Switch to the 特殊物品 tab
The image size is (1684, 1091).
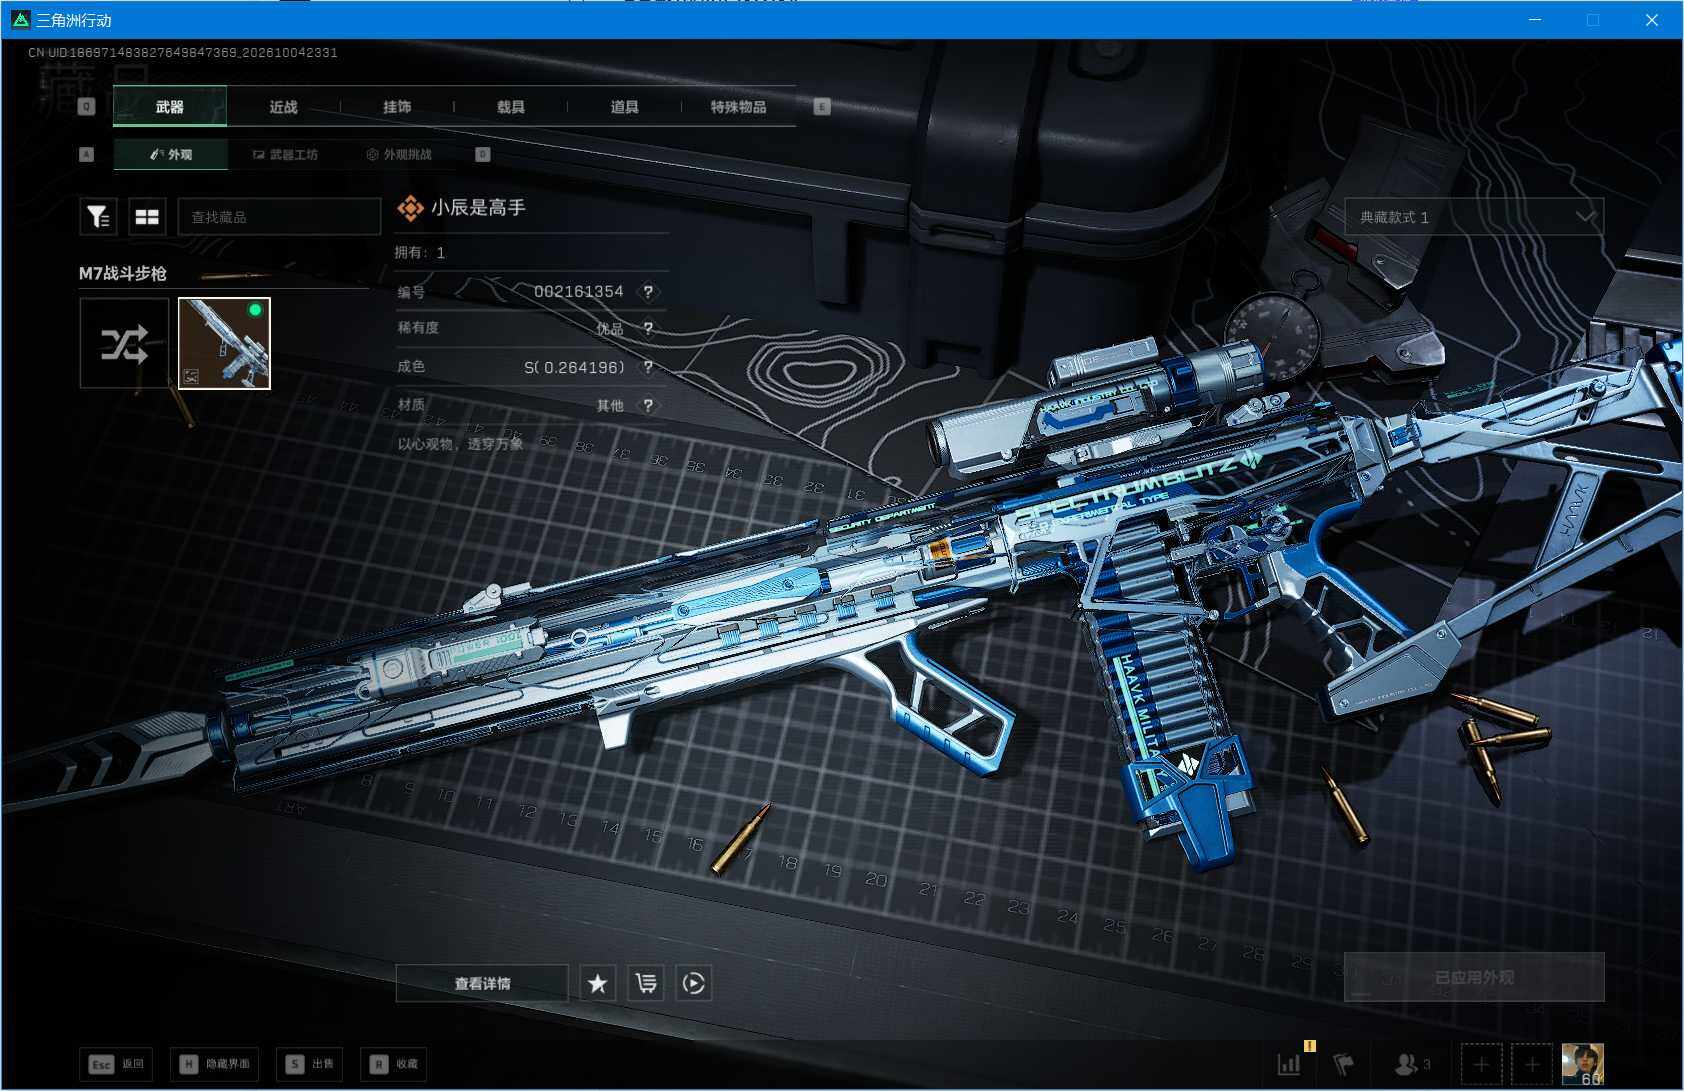click(x=739, y=106)
